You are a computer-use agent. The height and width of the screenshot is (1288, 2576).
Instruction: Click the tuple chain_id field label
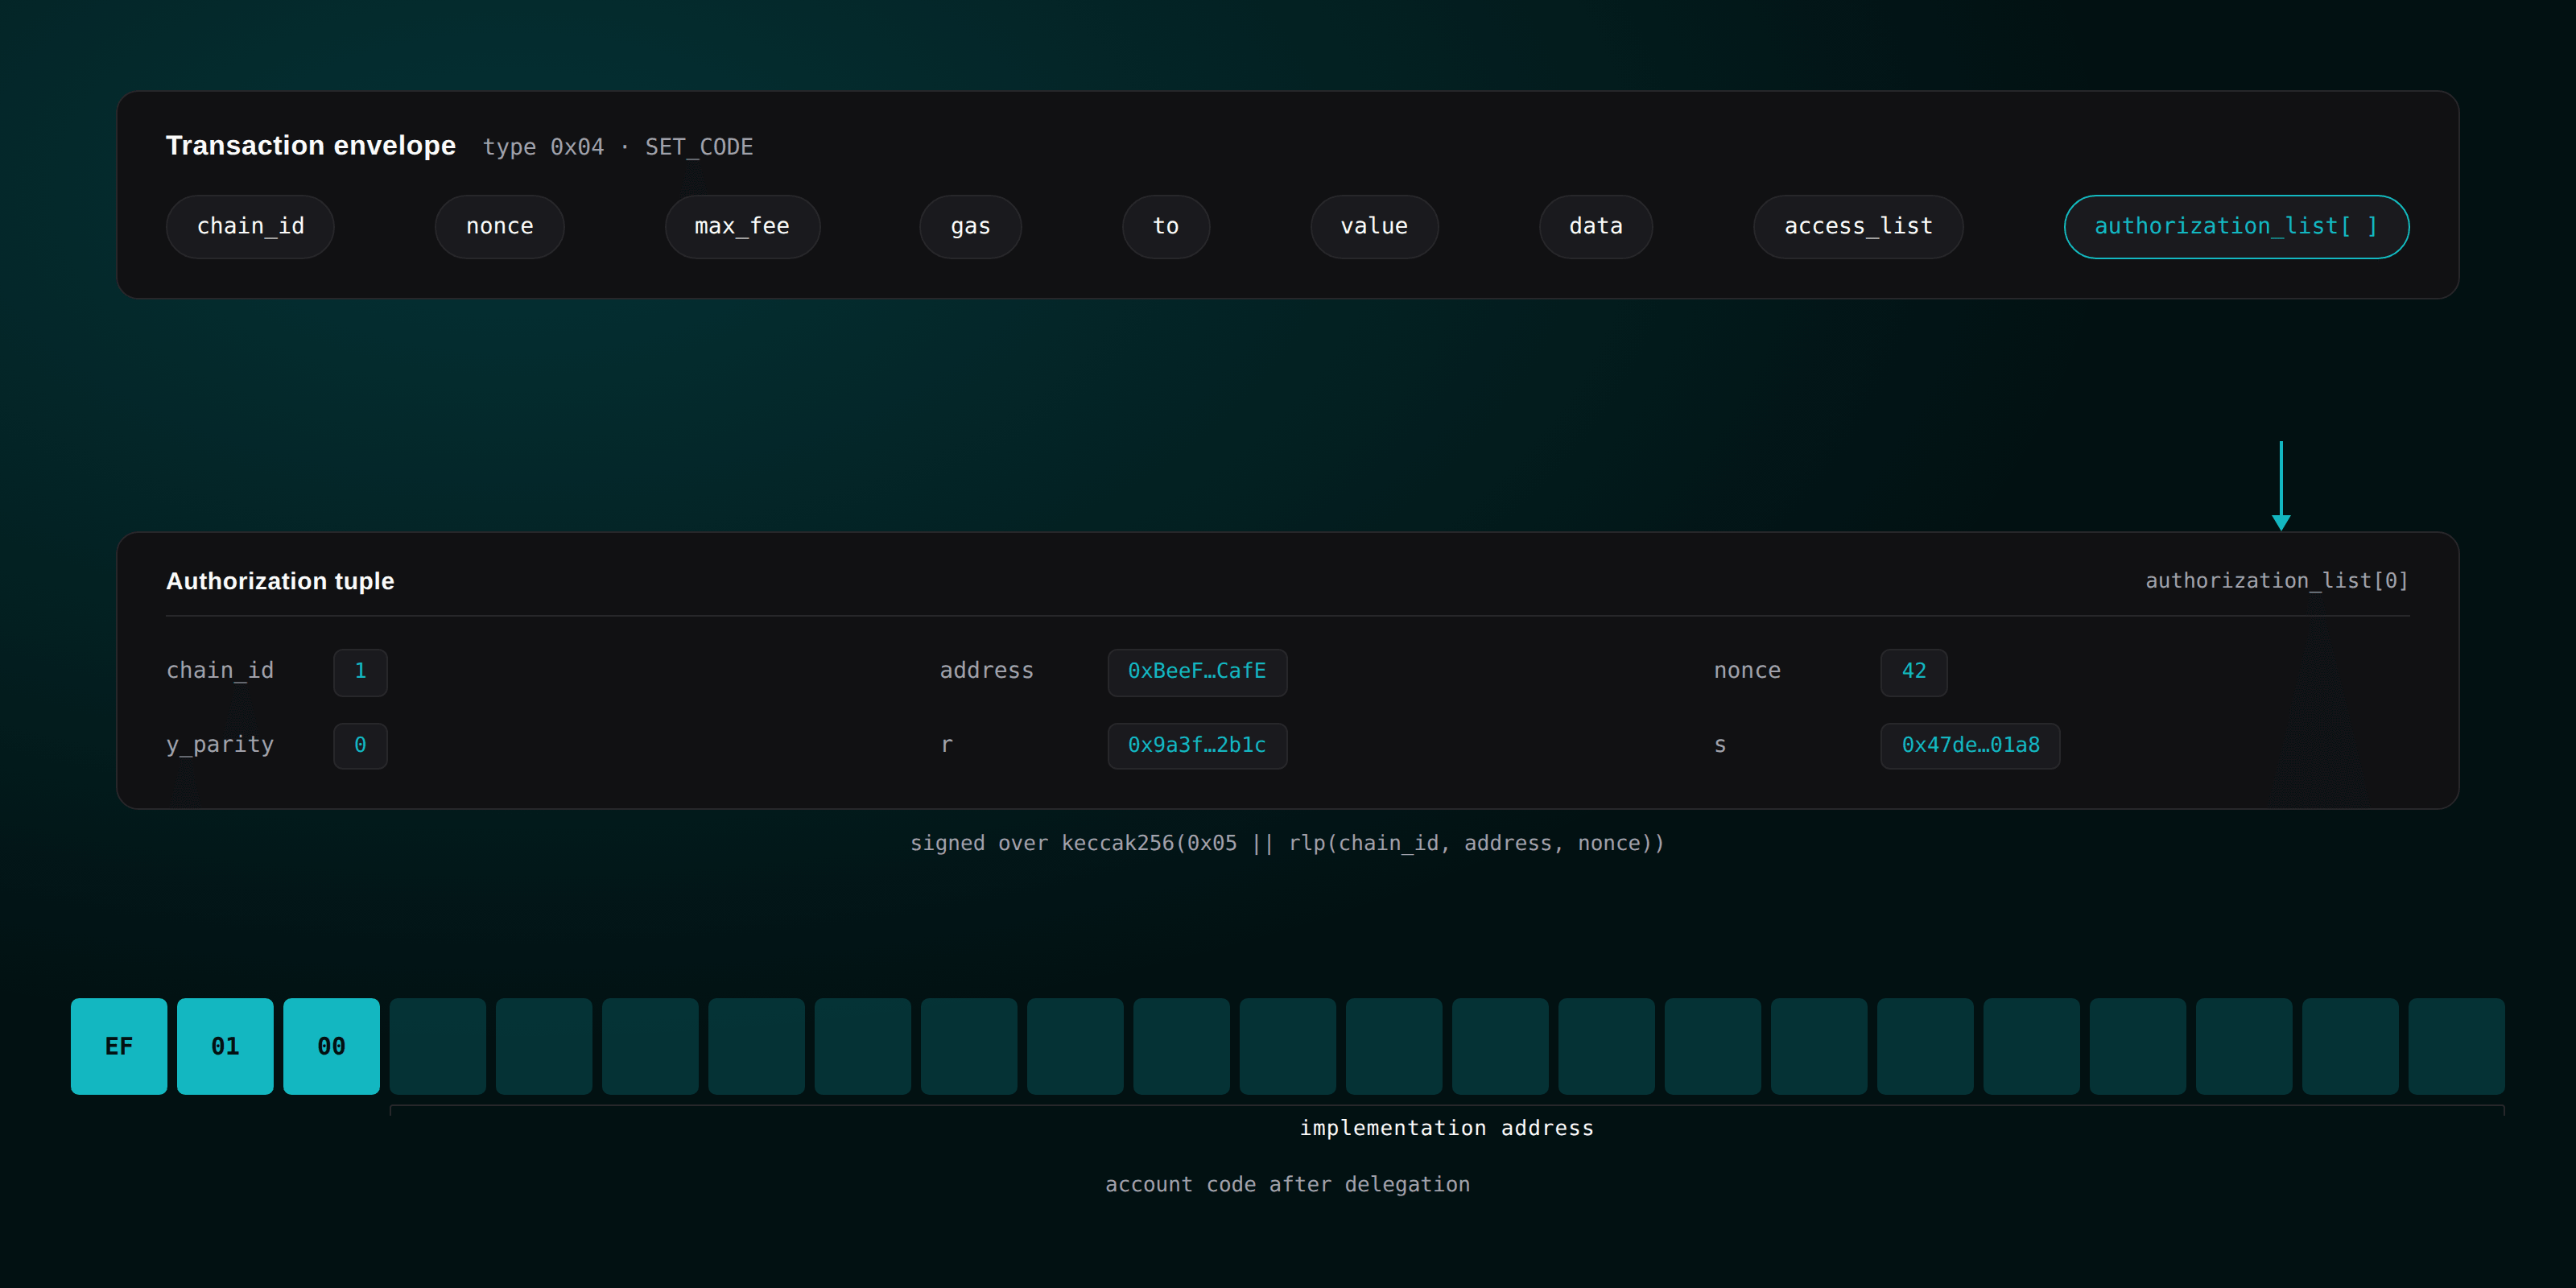click(x=220, y=671)
